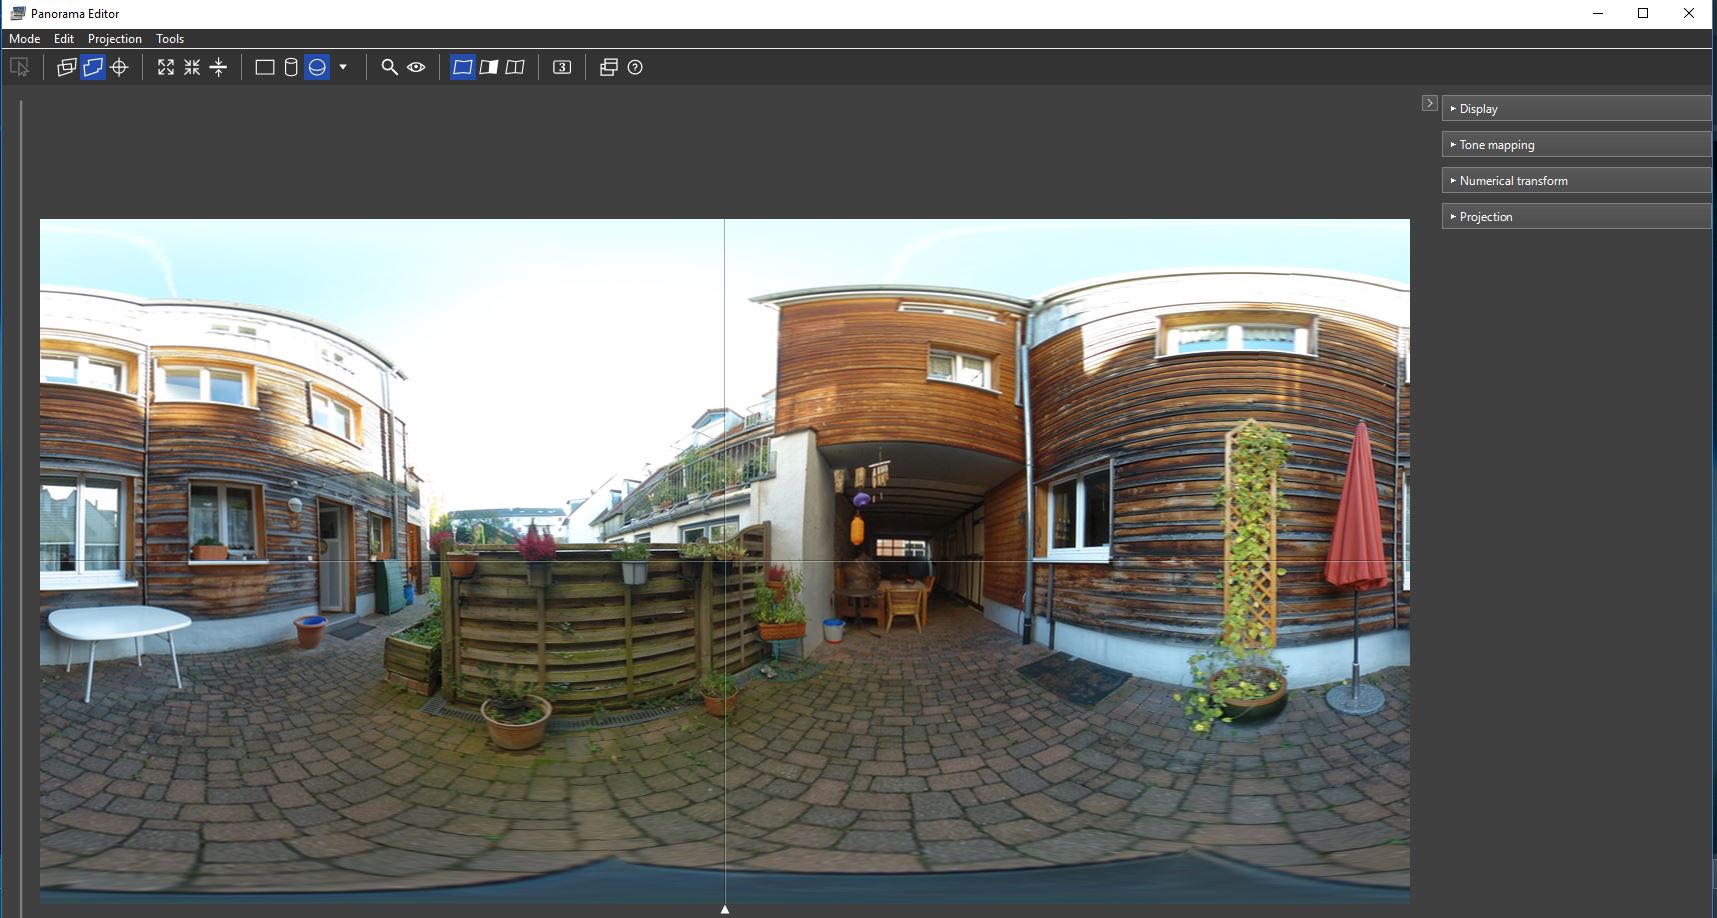Collapse the right side panel arrow
This screenshot has width=1717, height=918.
(x=1429, y=103)
